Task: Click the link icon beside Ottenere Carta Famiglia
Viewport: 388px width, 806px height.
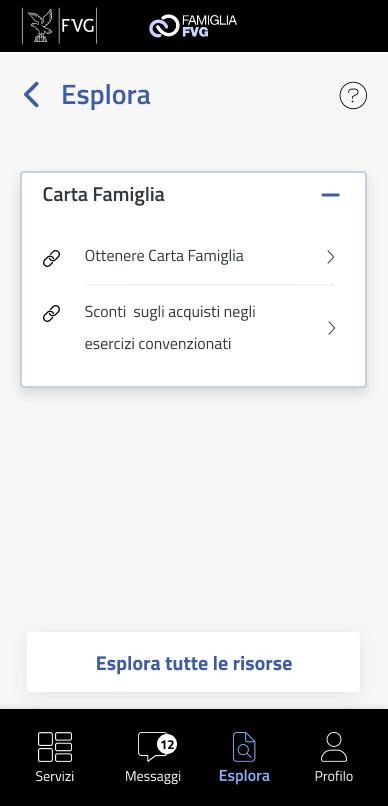Action: [x=51, y=259]
